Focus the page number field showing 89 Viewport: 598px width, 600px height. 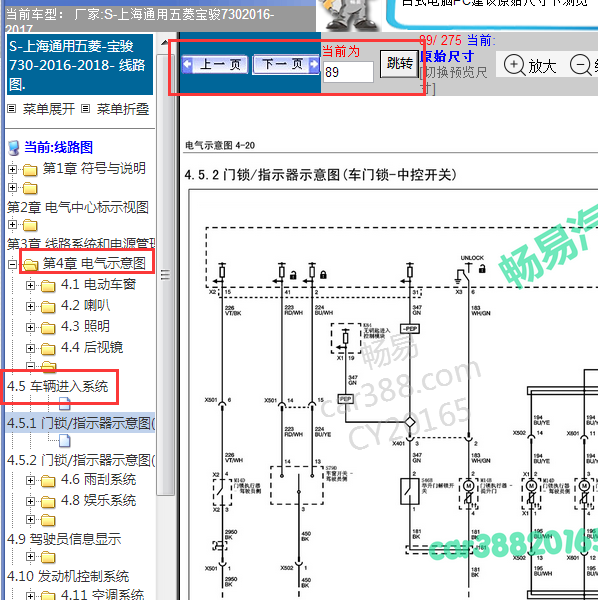tap(348, 72)
